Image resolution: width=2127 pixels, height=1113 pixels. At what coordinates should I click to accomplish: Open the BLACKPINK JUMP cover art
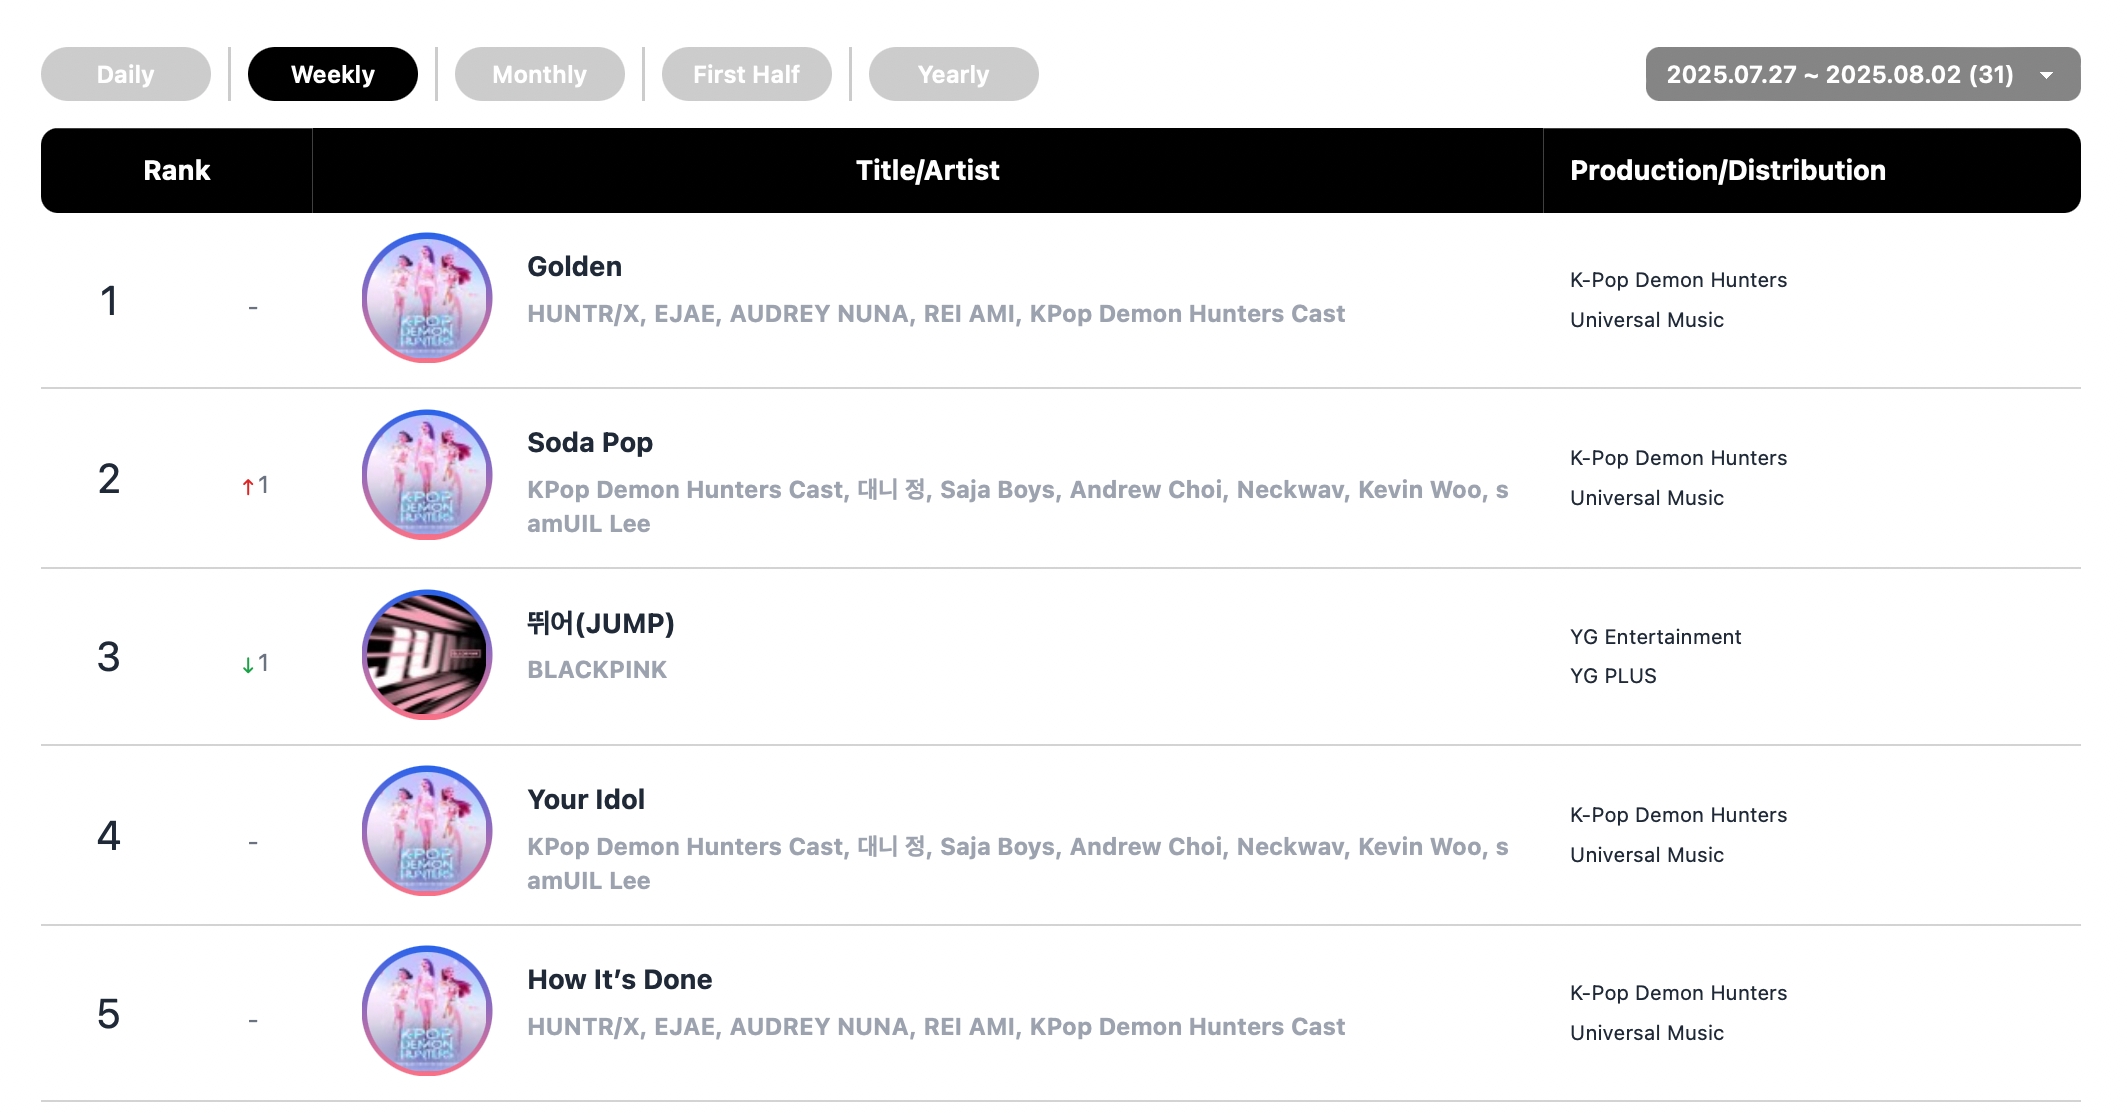tap(427, 654)
